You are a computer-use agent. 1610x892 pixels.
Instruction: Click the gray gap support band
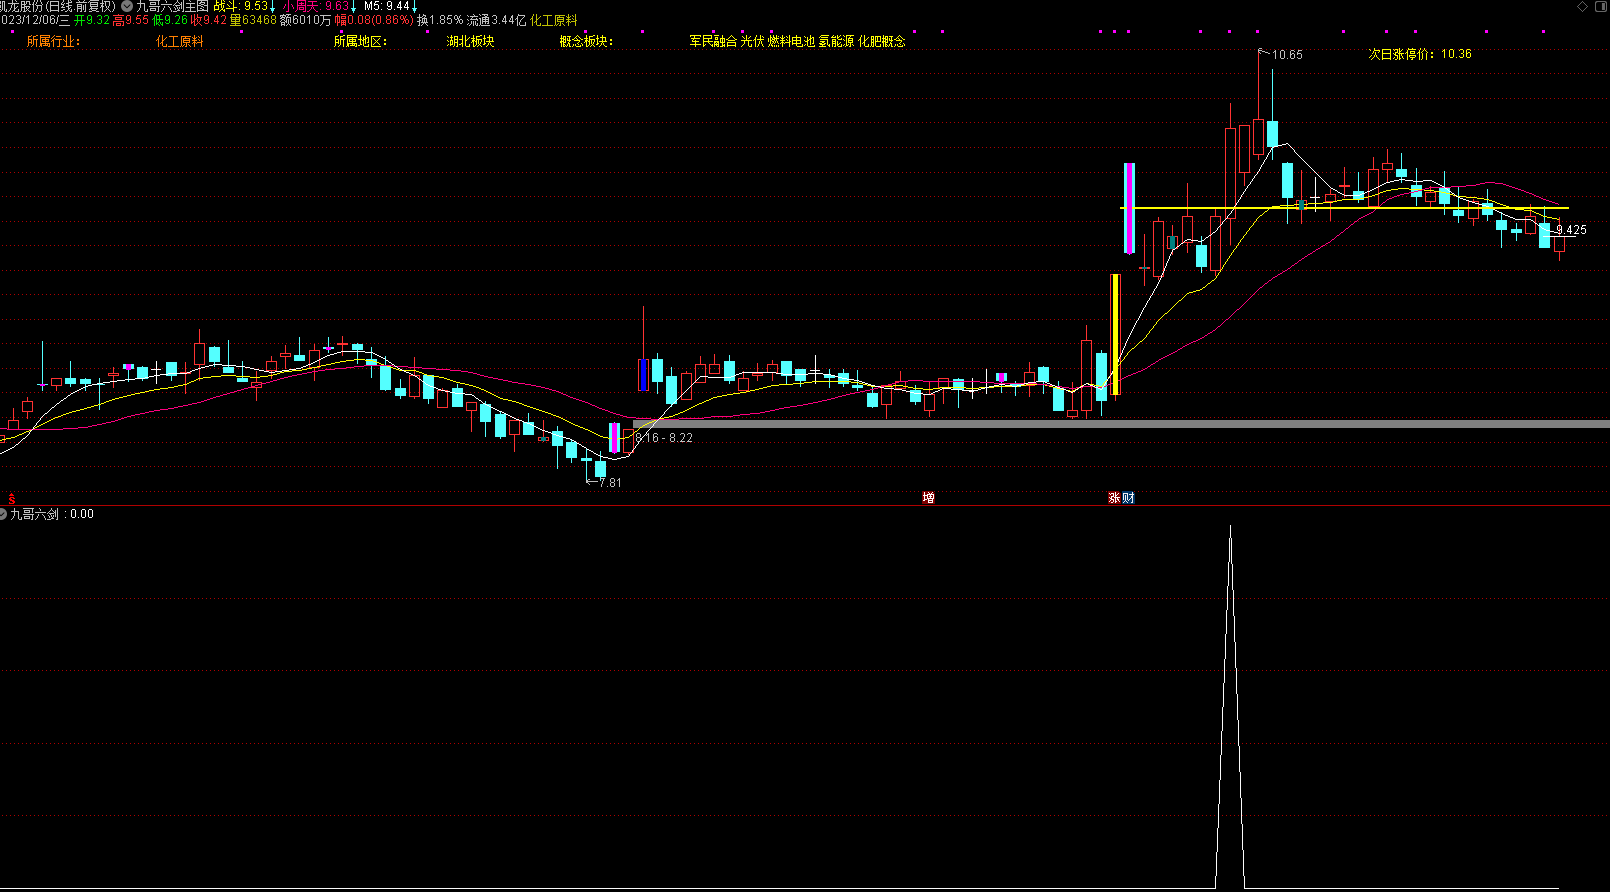coord(1121,424)
